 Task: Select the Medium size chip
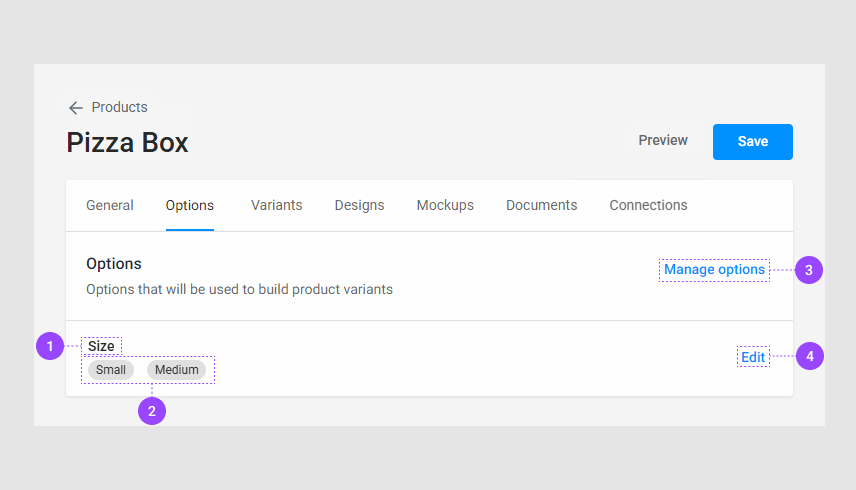point(177,370)
